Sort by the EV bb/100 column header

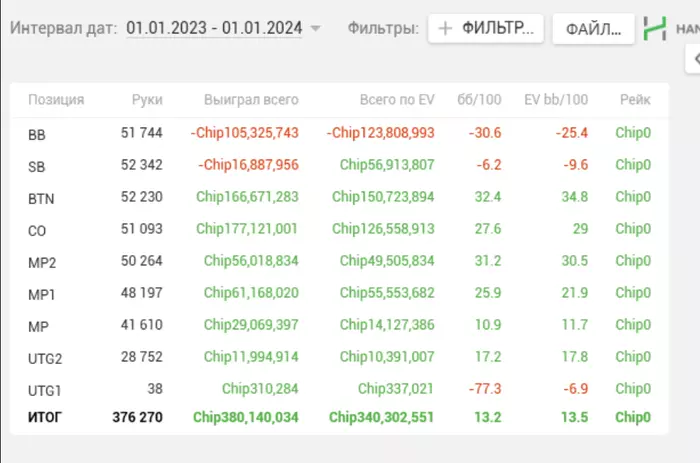(x=556, y=100)
